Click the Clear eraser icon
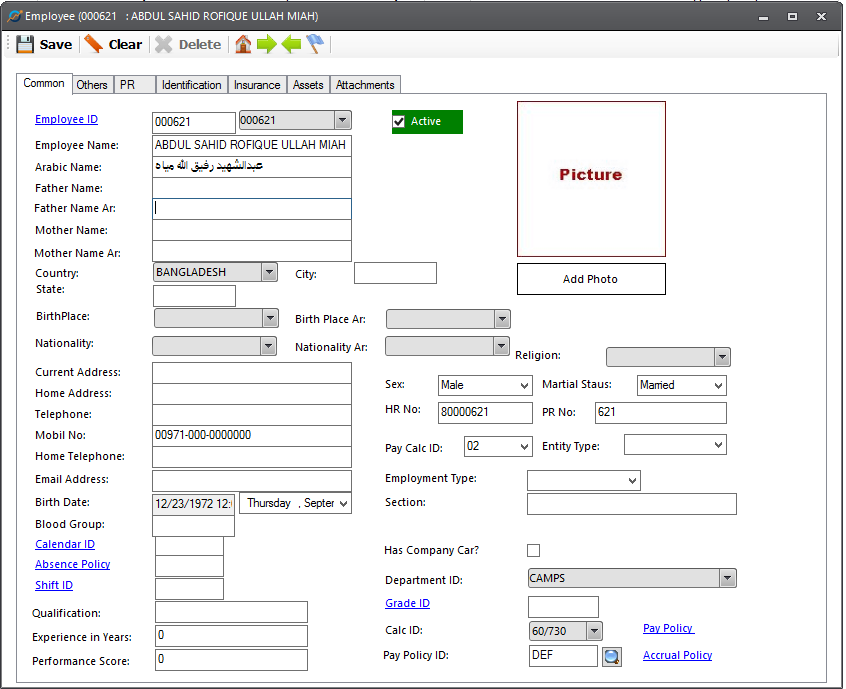Viewport: 846px width, 689px height. [94, 44]
